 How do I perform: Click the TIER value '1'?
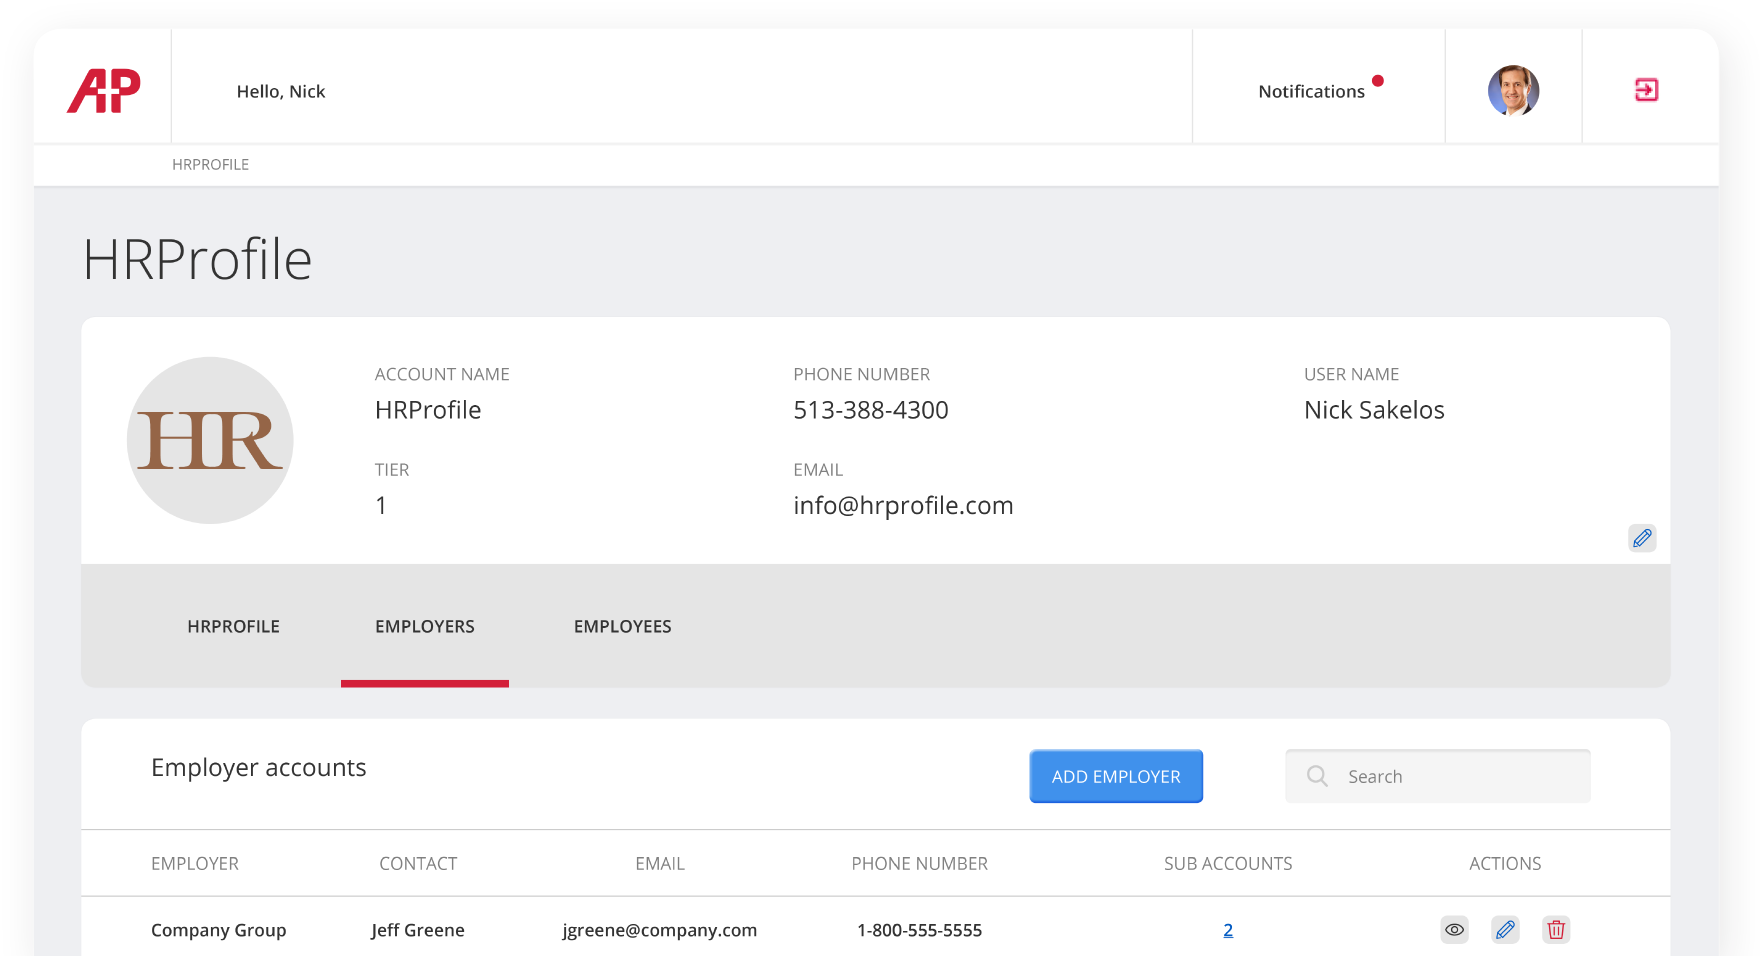pyautogui.click(x=381, y=505)
